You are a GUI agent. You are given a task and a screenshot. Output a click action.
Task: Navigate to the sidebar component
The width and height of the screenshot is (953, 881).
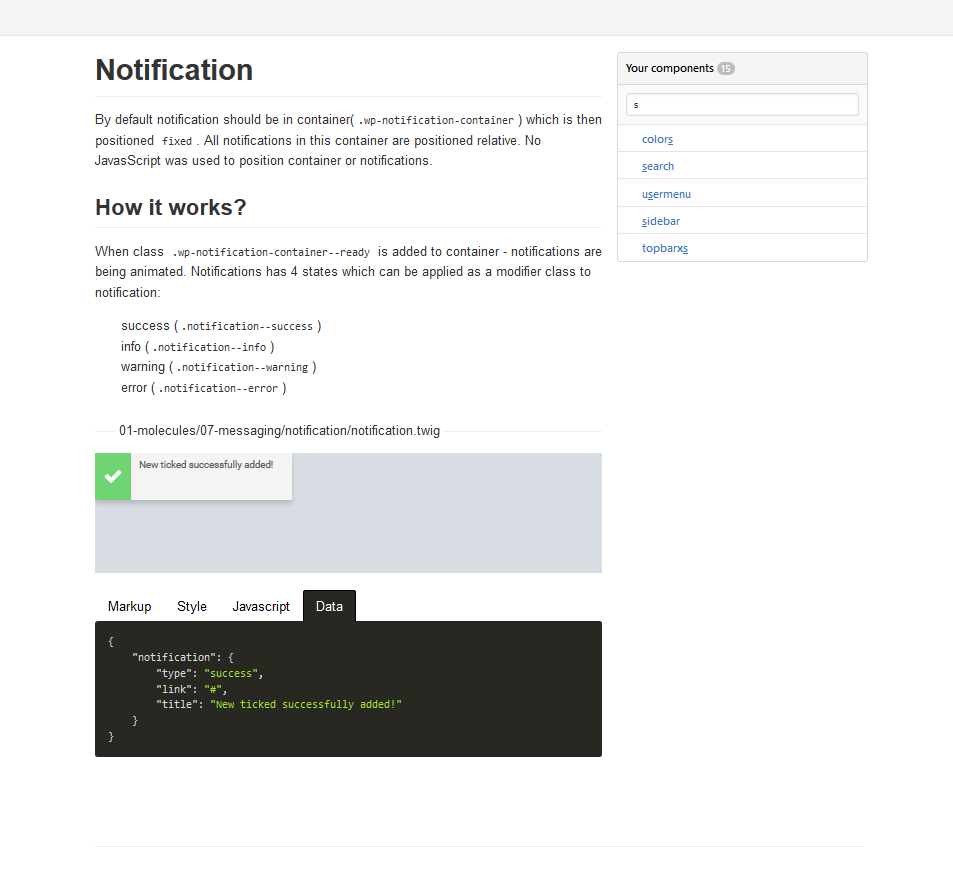click(661, 221)
